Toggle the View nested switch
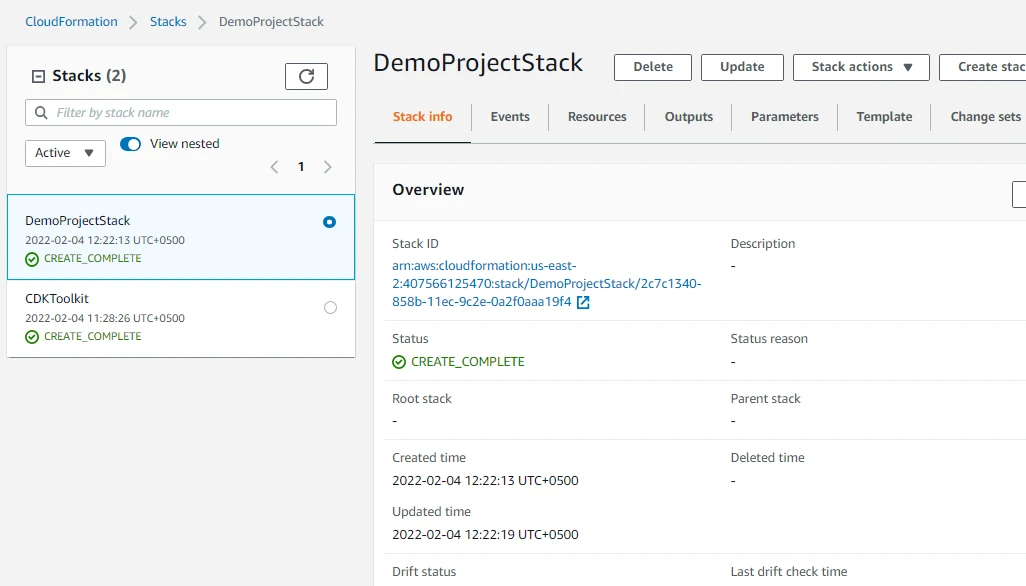 tap(130, 144)
